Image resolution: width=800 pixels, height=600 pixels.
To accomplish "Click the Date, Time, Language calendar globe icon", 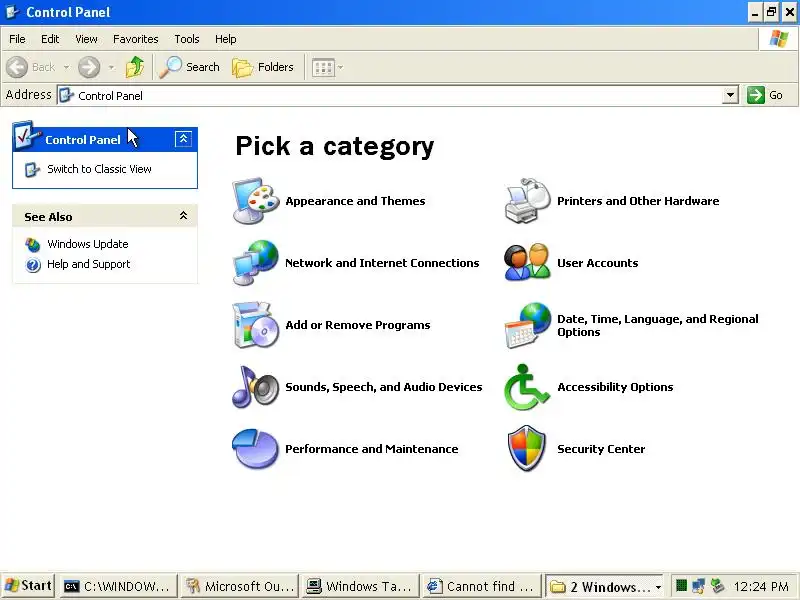I will tap(528, 325).
